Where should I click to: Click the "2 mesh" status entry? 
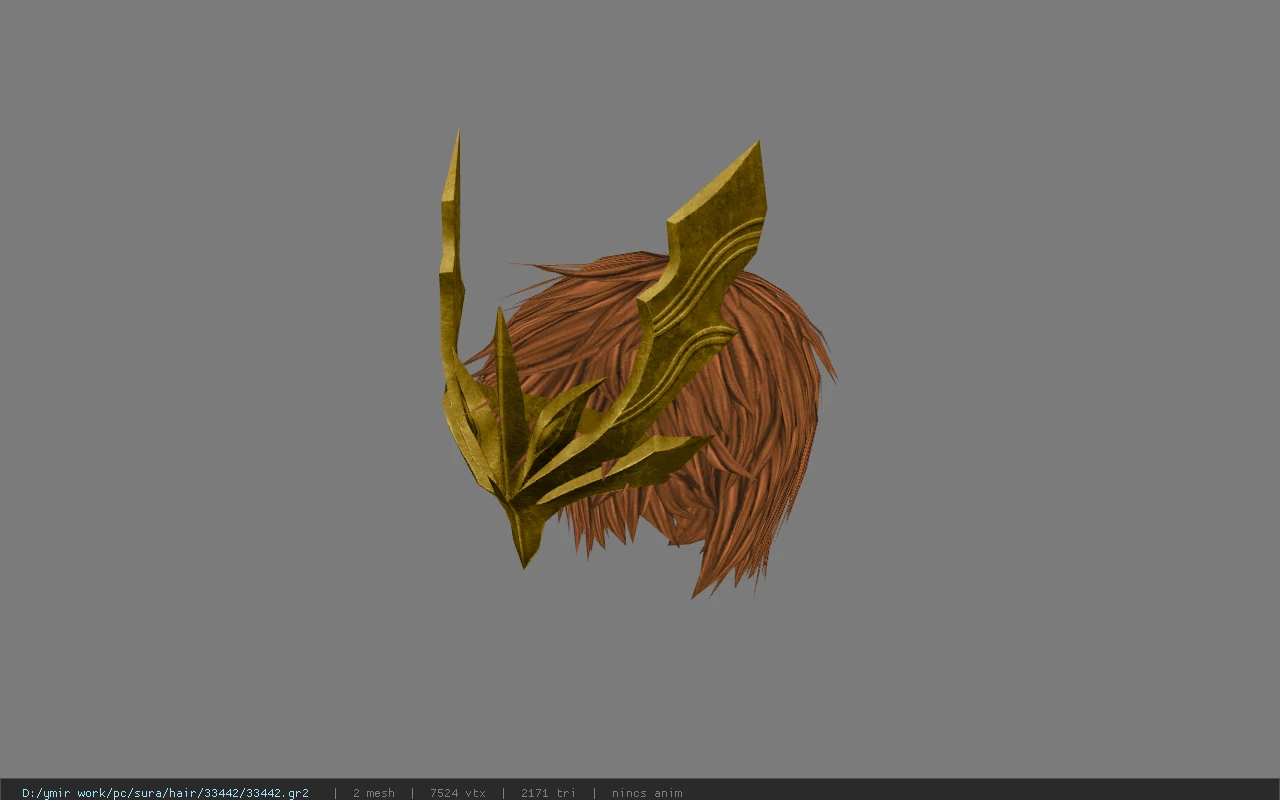373,793
